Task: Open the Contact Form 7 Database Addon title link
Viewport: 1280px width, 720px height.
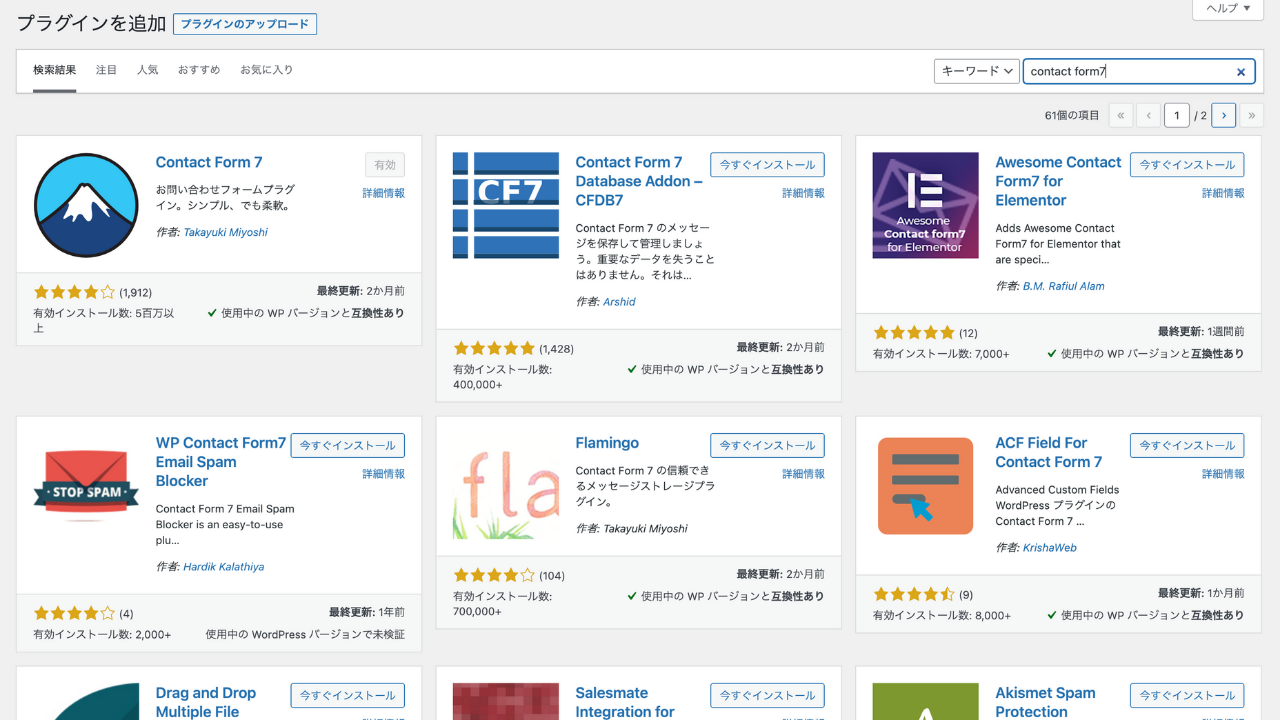Action: click(x=639, y=181)
